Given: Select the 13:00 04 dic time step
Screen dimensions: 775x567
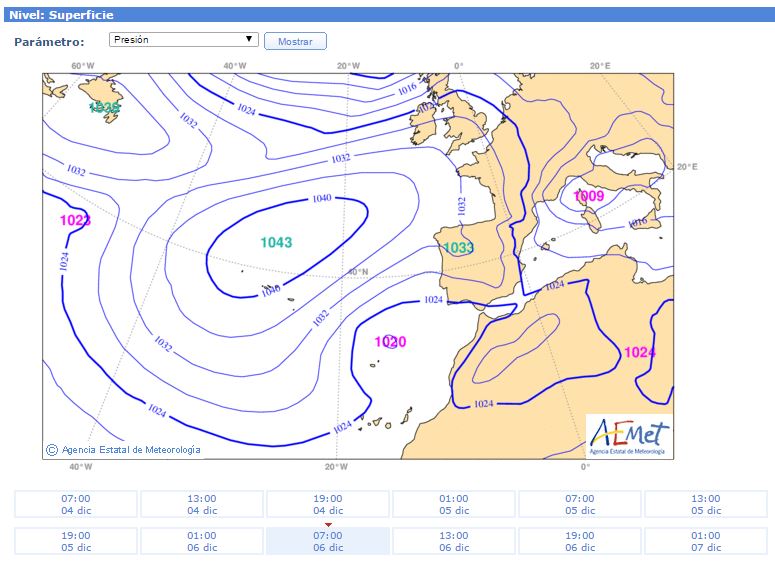Looking at the screenshot, I should [202, 504].
